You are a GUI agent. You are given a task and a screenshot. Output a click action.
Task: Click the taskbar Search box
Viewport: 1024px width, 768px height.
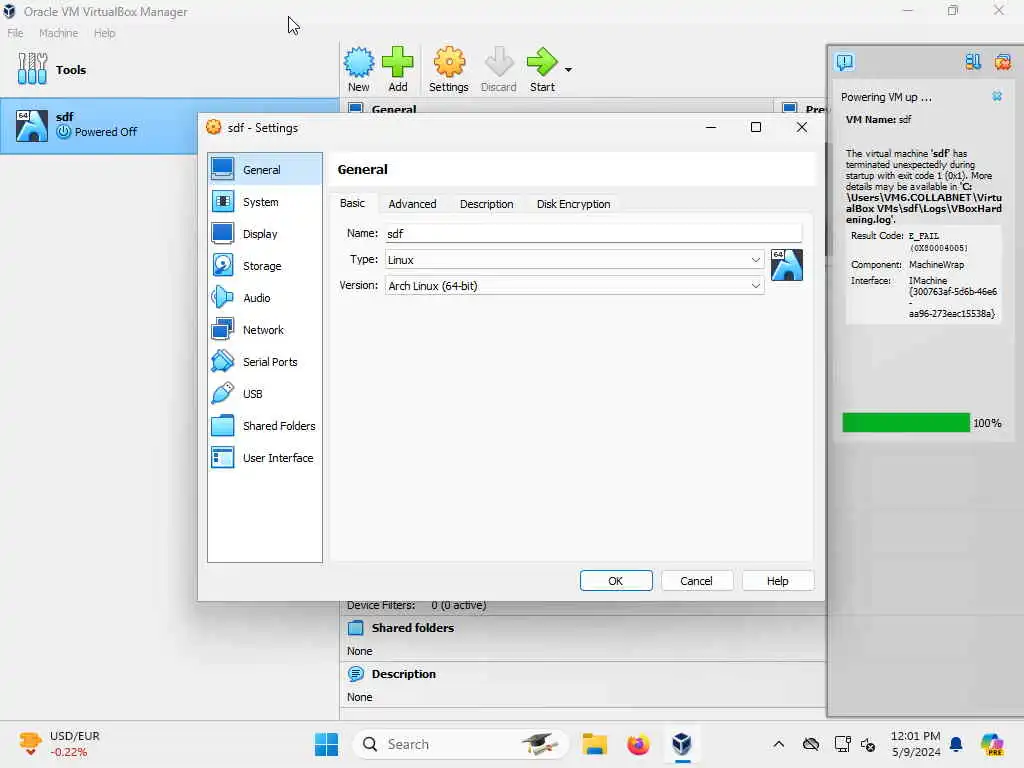pos(460,744)
